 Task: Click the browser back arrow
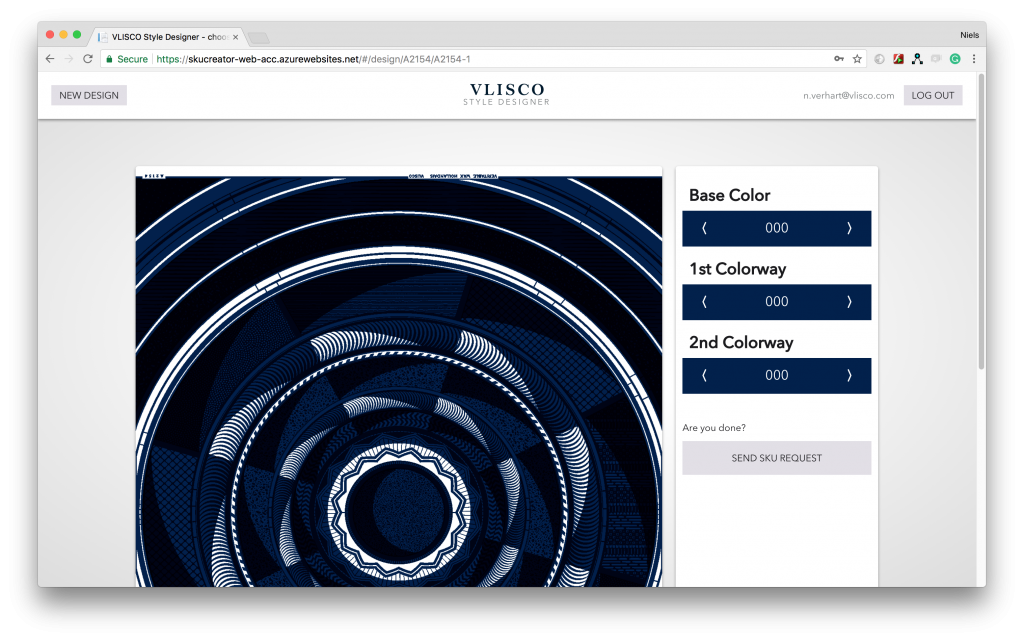tap(50, 59)
